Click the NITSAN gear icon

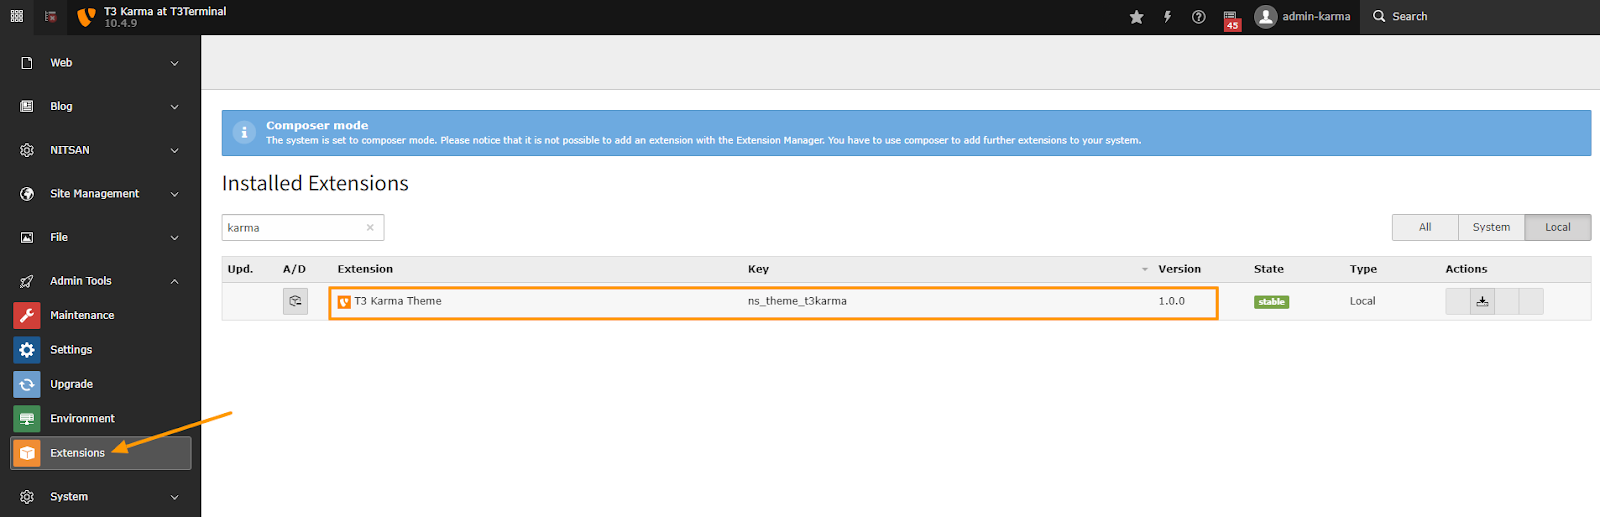(27, 150)
